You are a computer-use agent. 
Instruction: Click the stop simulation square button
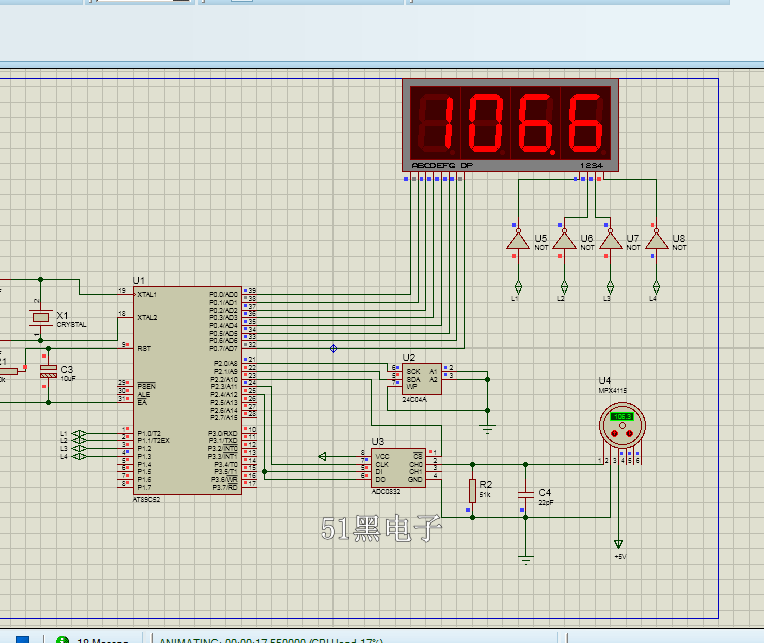pyautogui.click(x=22, y=640)
